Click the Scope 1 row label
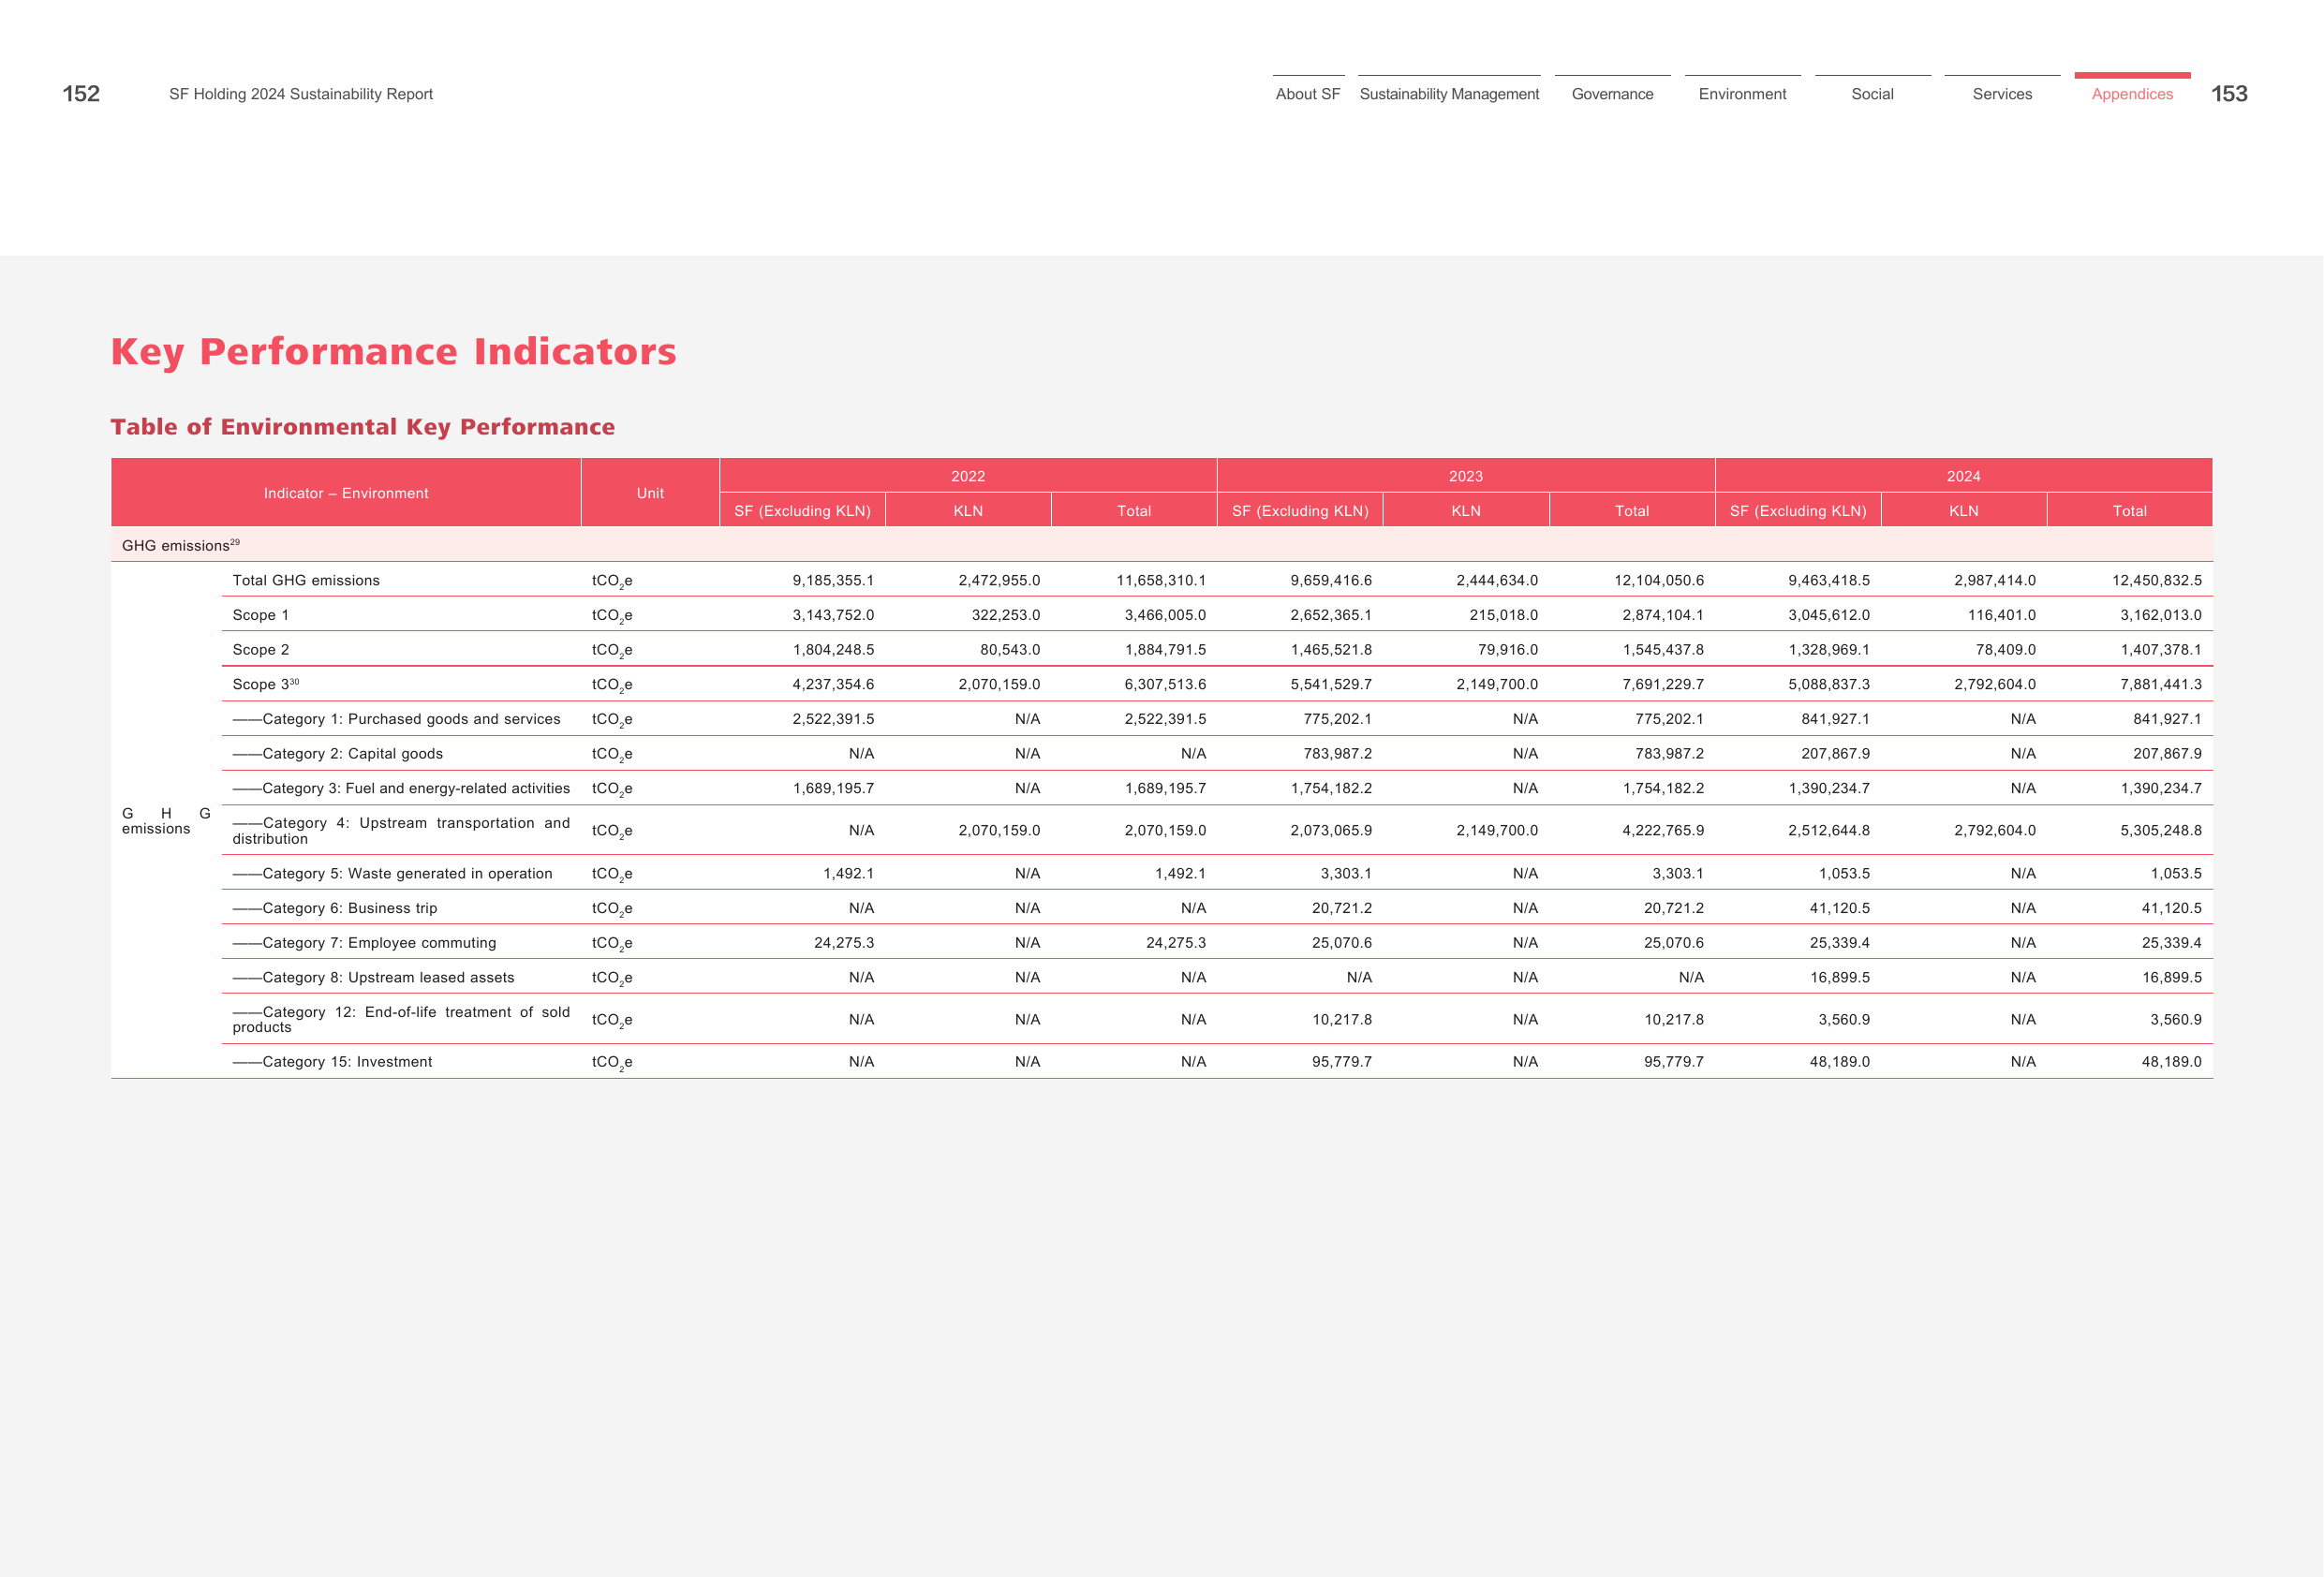Image resolution: width=2324 pixels, height=1577 pixels. click(260, 615)
